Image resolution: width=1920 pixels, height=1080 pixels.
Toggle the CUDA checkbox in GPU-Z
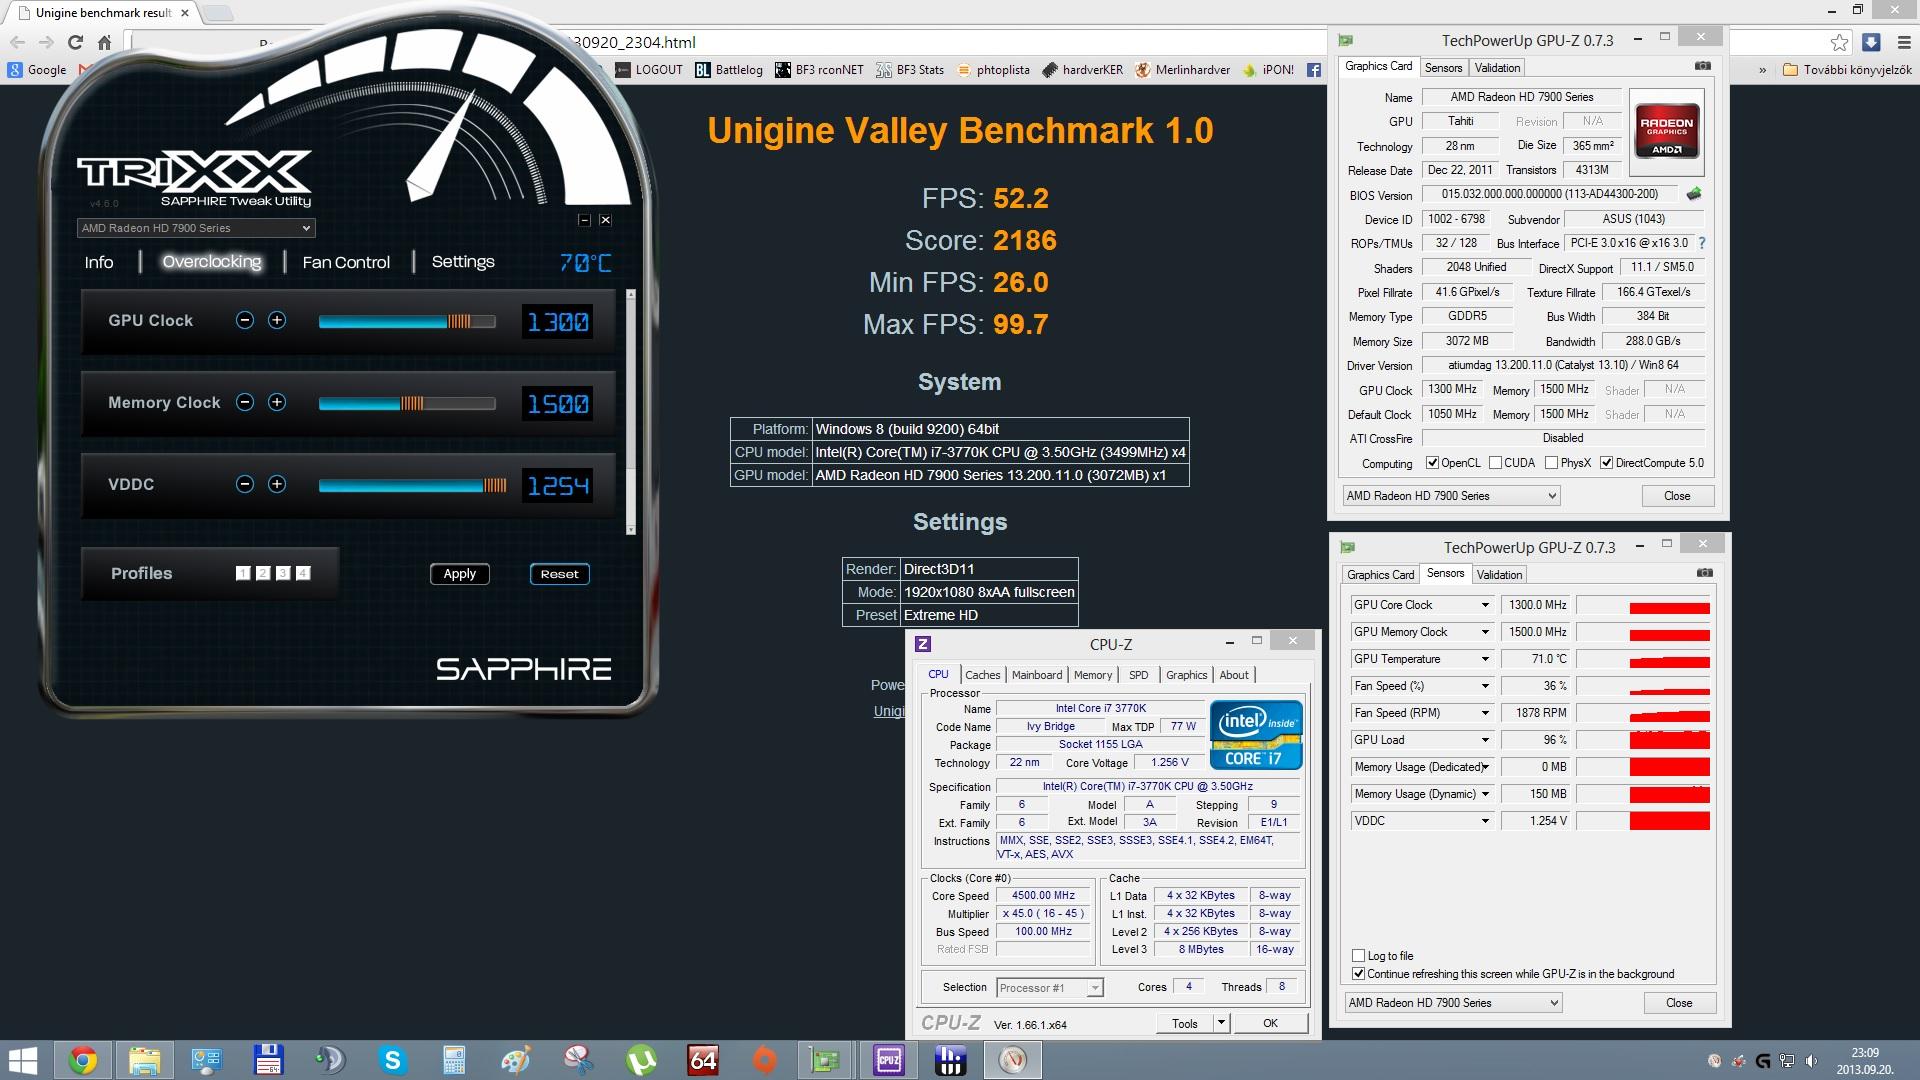point(1495,463)
